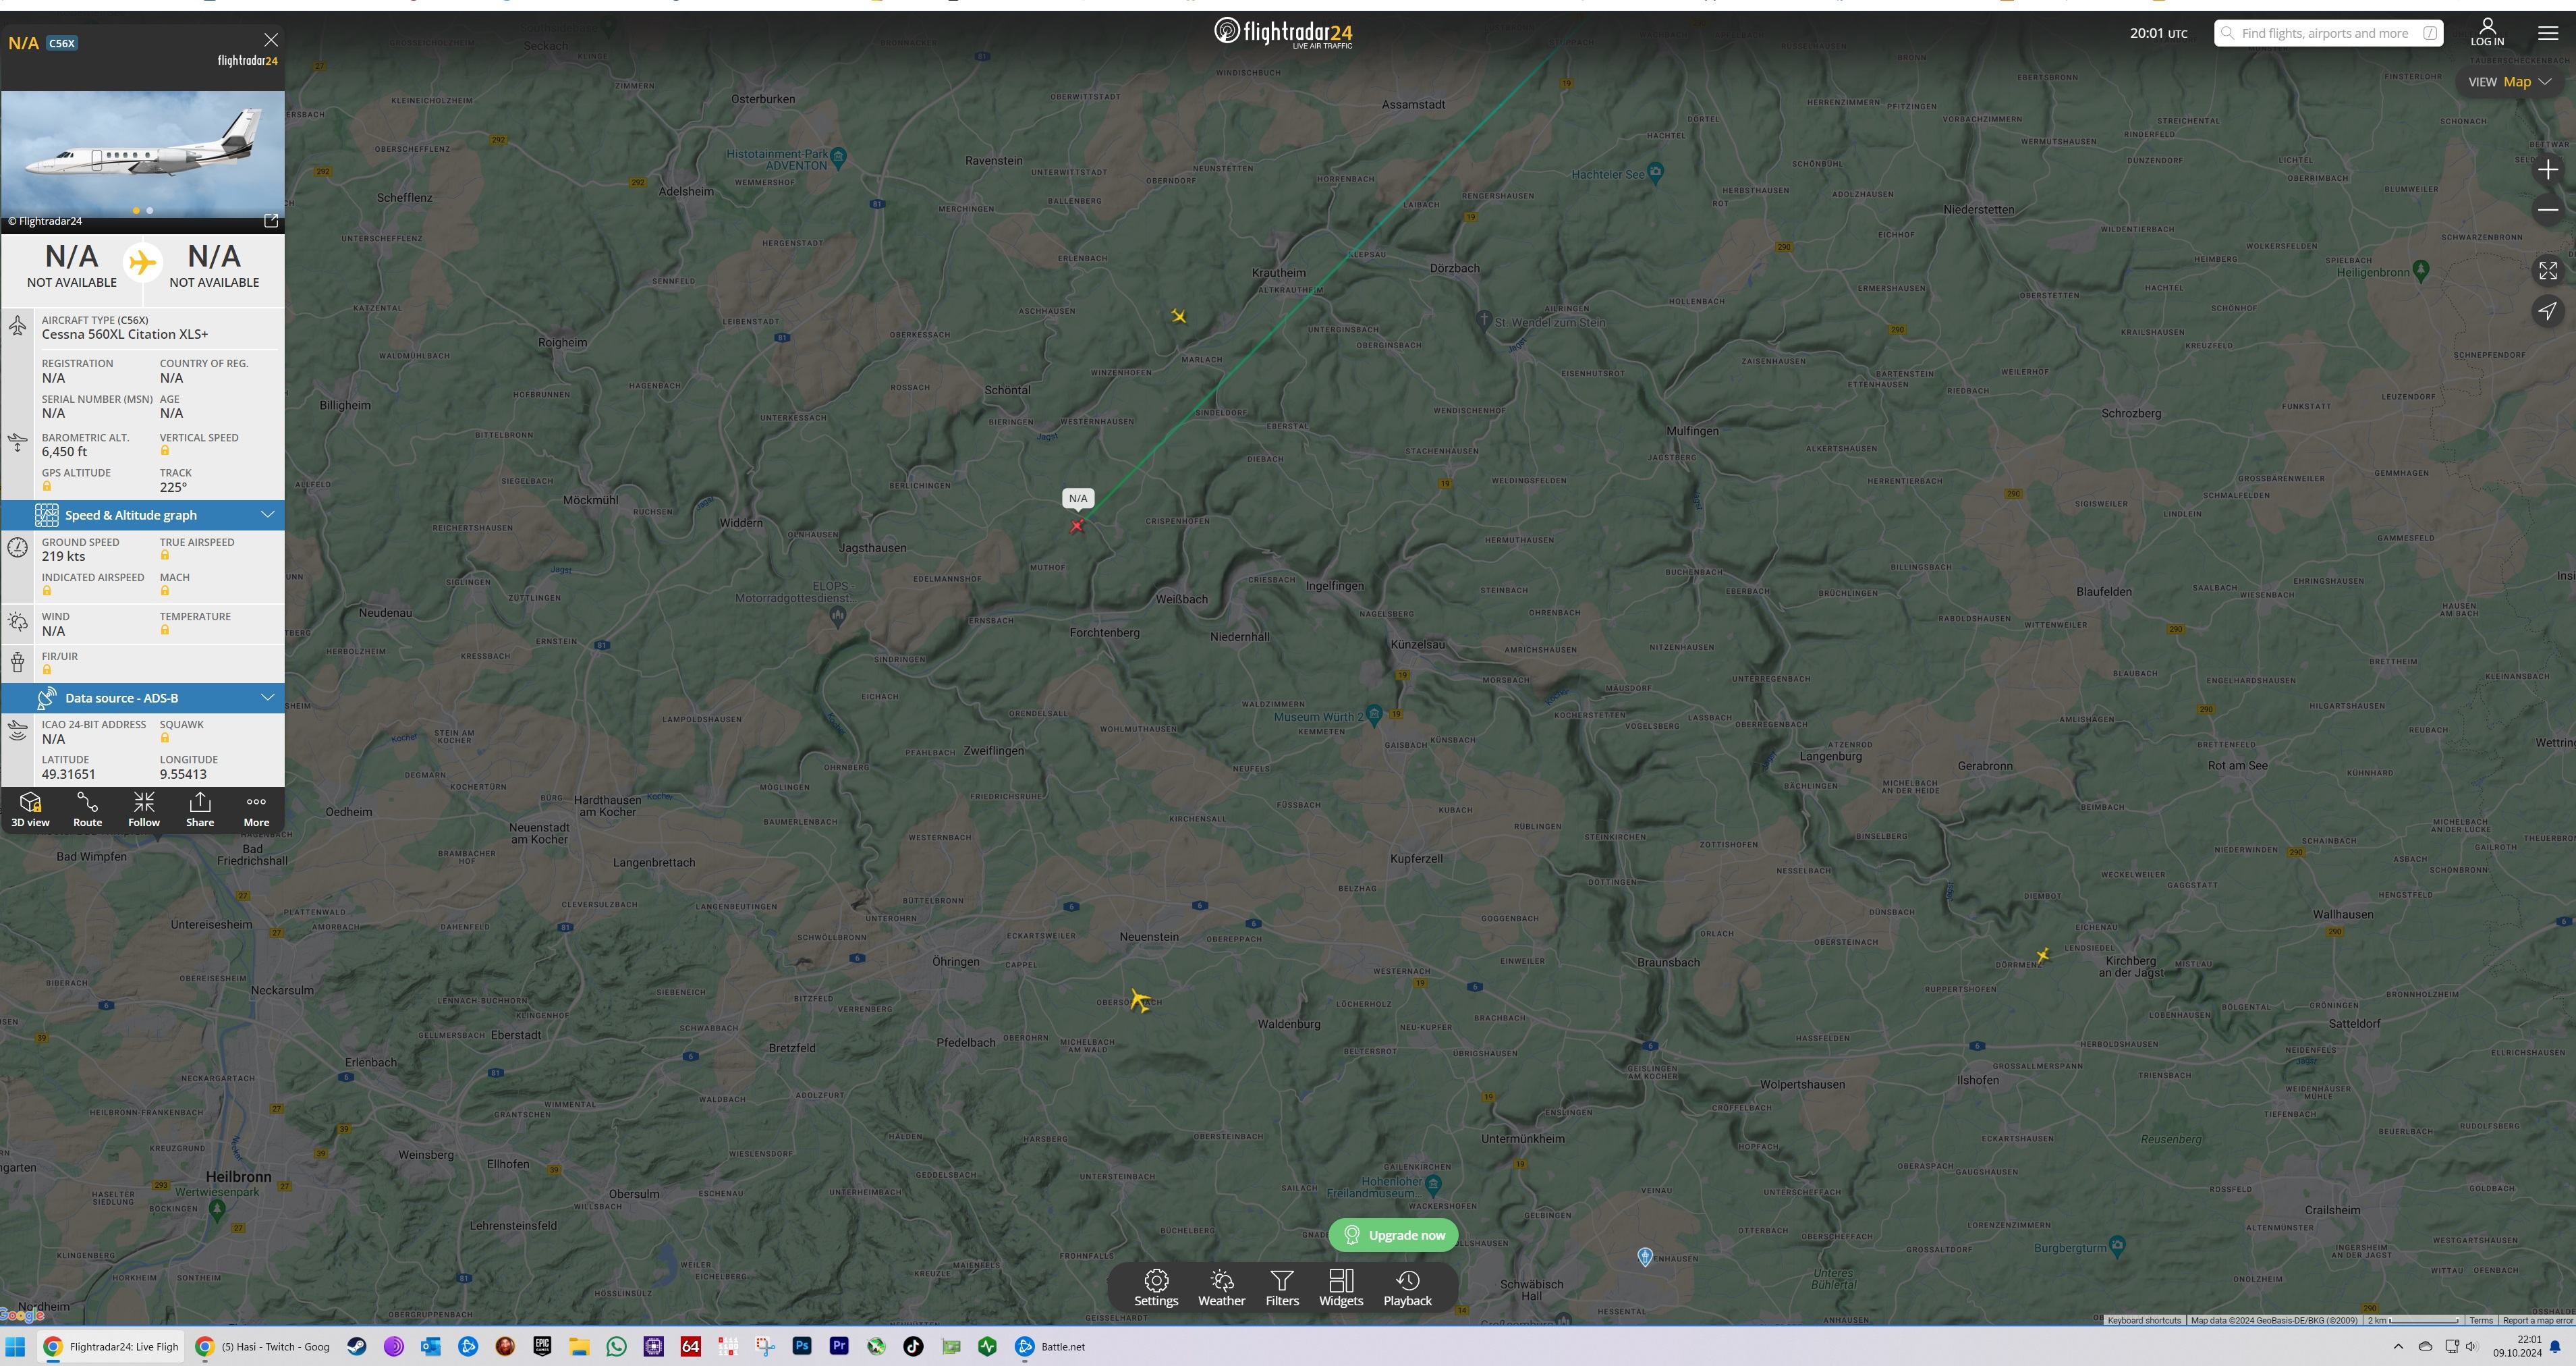Open the More options menu
The width and height of the screenshot is (2576, 1366).
256,809
